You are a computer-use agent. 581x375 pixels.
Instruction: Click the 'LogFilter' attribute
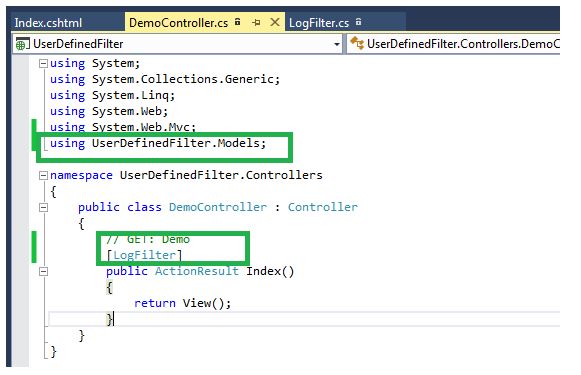coord(145,255)
